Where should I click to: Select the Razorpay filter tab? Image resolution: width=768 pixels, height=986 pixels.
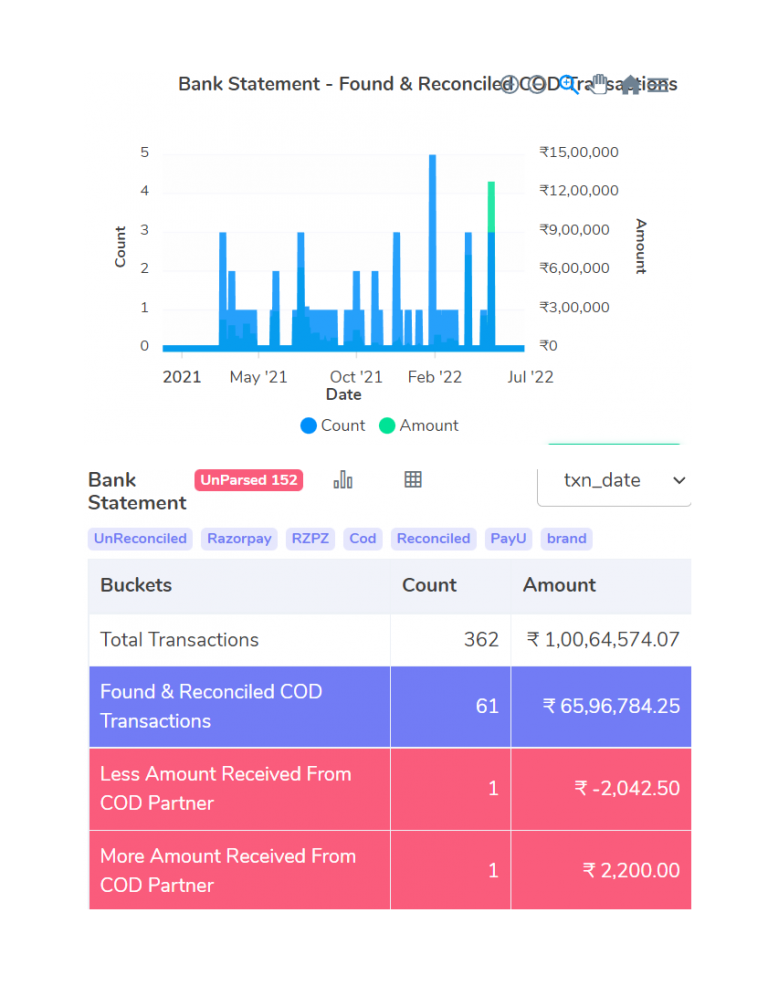(x=239, y=538)
